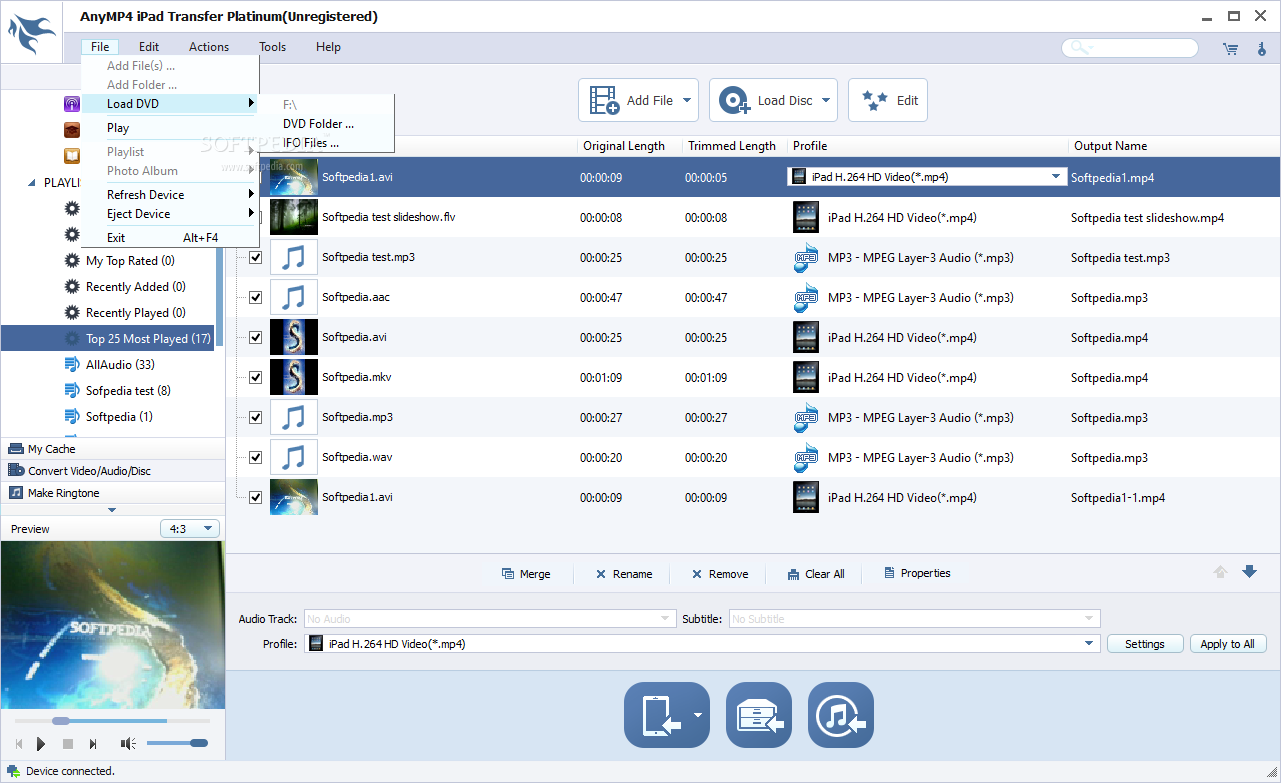Remove the selected file from the list
Image resolution: width=1281 pixels, height=783 pixels.
click(x=720, y=574)
